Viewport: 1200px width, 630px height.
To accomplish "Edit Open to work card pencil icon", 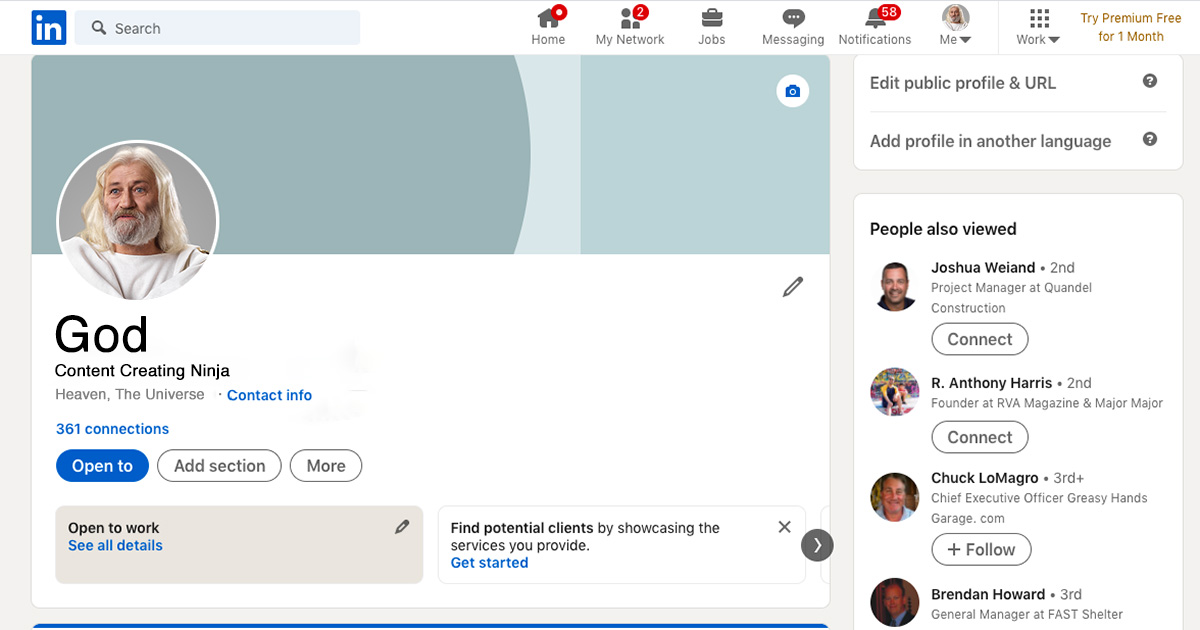I will click(x=402, y=527).
